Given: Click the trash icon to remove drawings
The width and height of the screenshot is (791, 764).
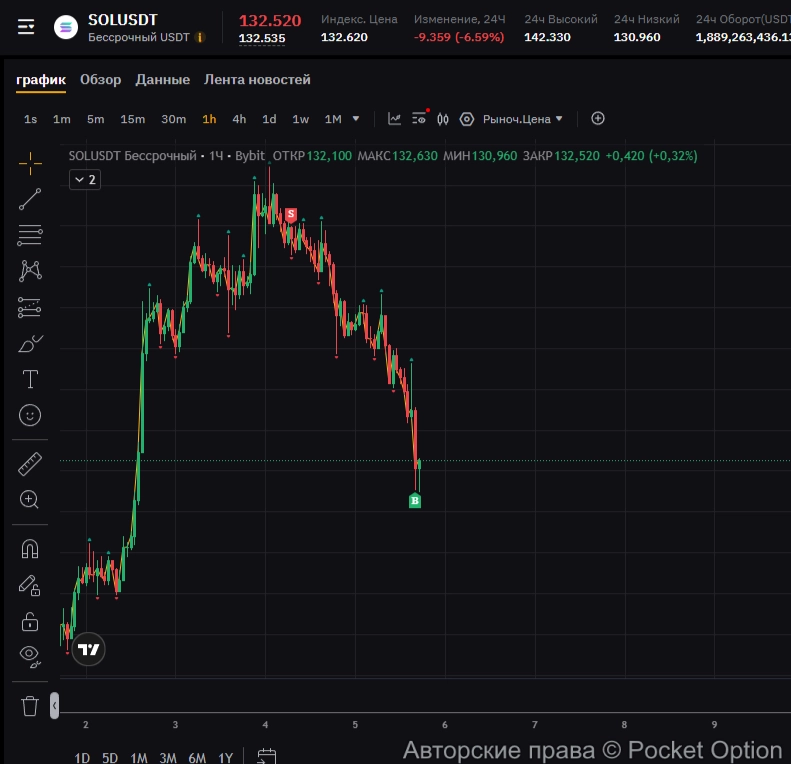Looking at the screenshot, I should tap(30, 706).
